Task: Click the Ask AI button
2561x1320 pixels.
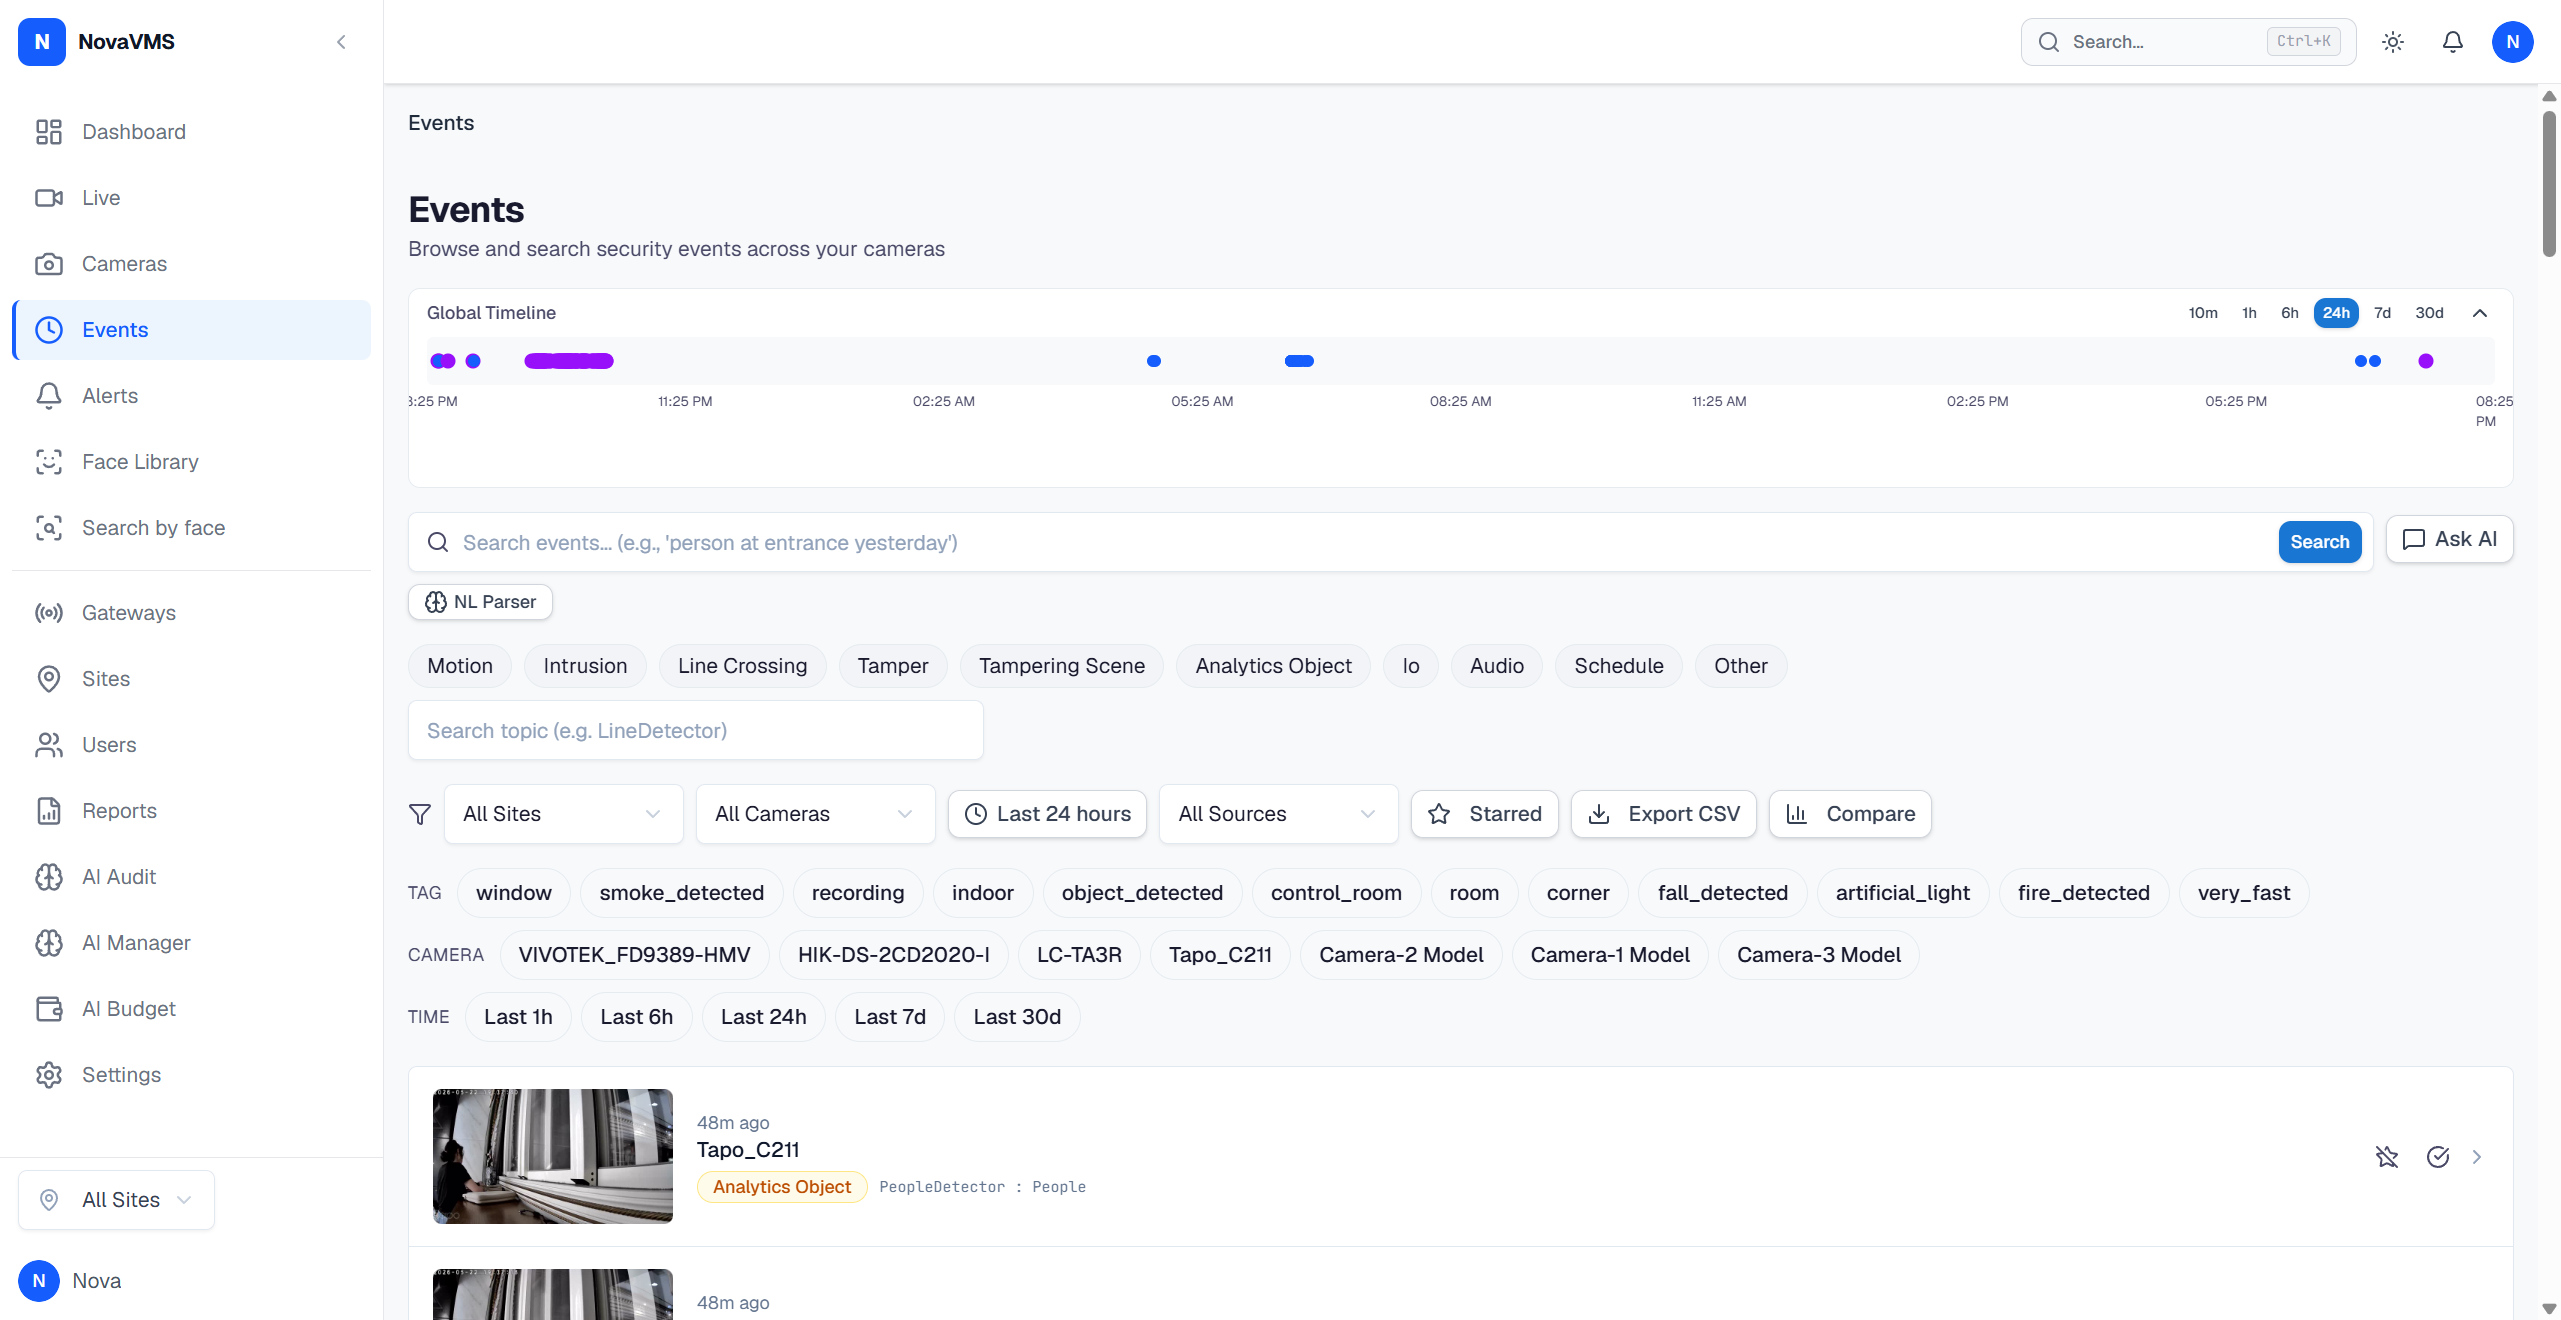Action: point(2450,539)
